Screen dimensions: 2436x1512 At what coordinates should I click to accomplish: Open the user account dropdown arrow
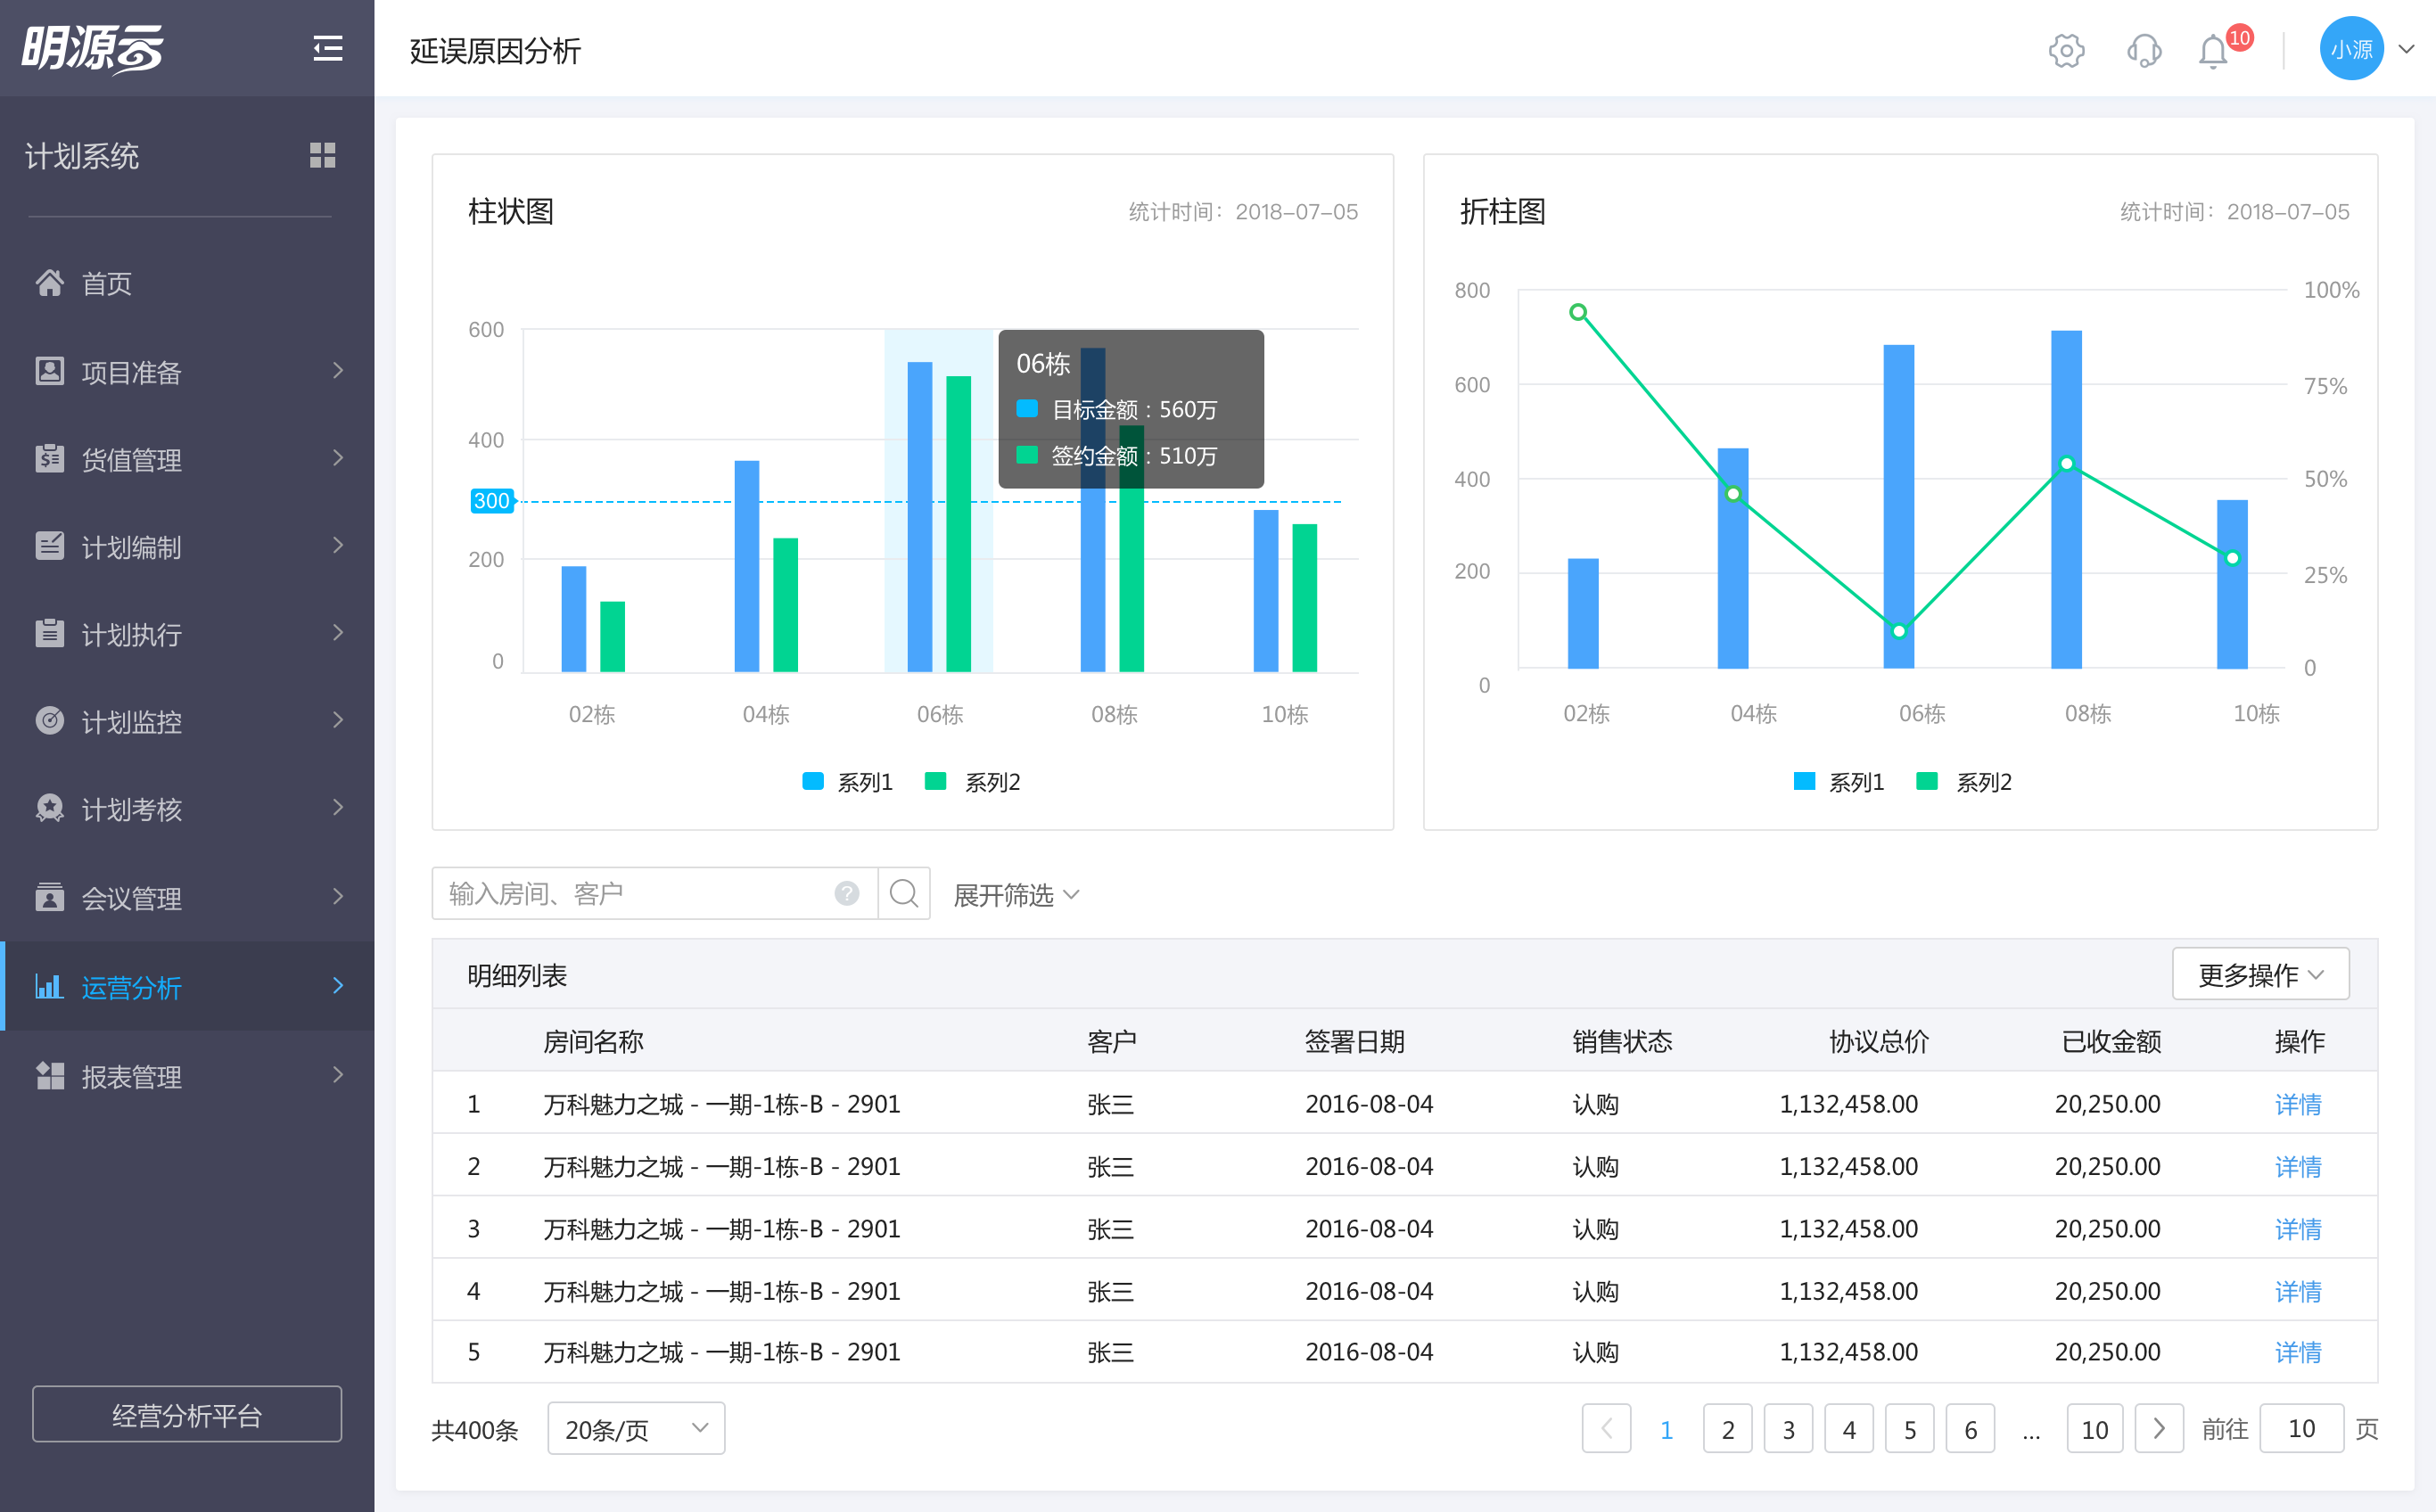2407,49
